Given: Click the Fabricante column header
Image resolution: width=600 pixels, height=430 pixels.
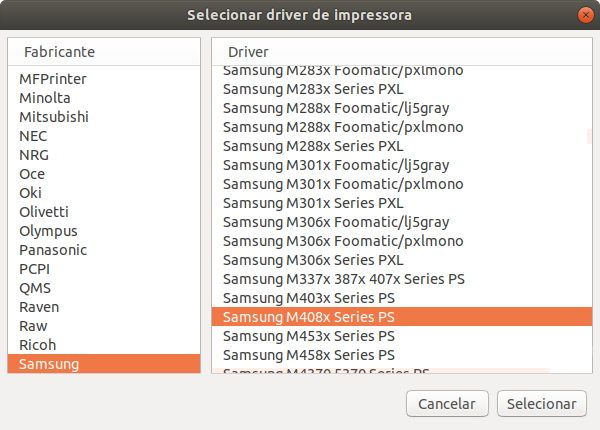Looking at the screenshot, I should [60, 51].
